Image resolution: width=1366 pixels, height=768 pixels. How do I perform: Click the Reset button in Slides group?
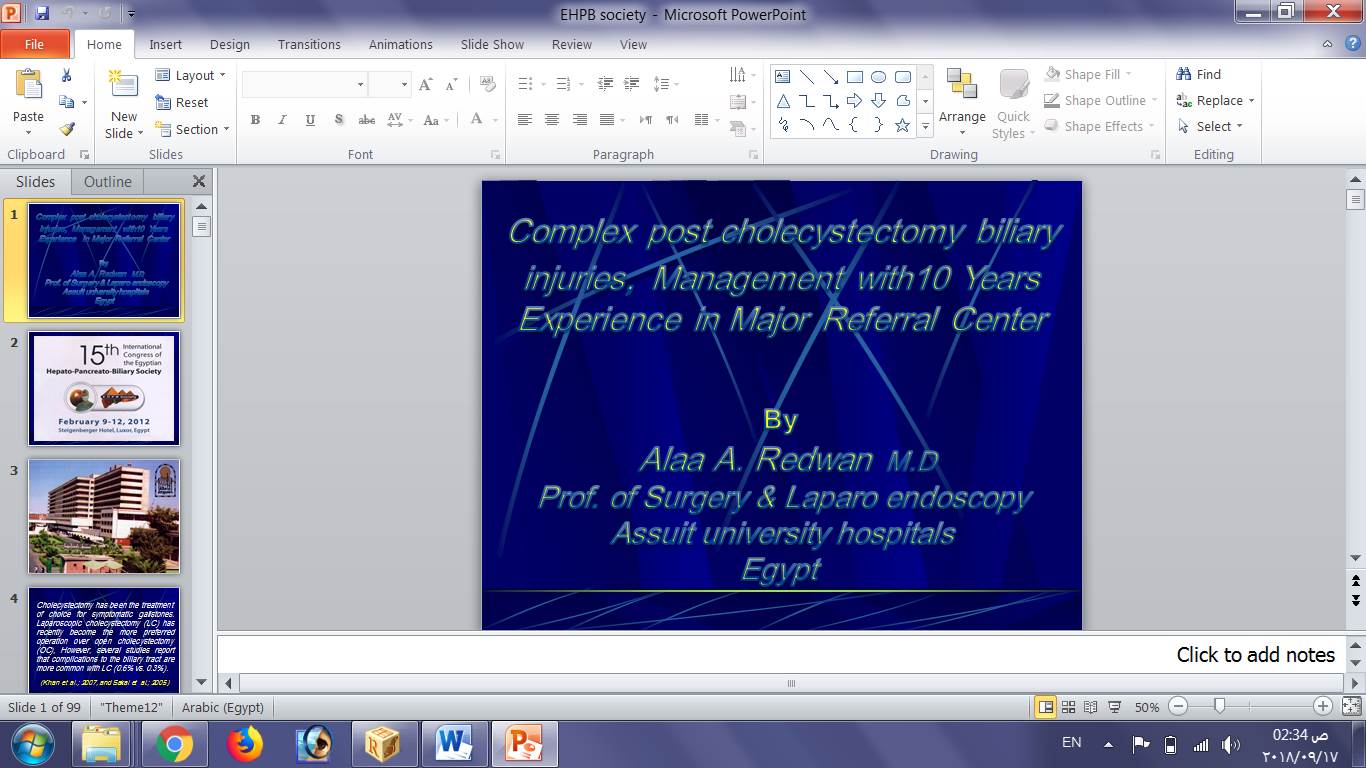182,102
